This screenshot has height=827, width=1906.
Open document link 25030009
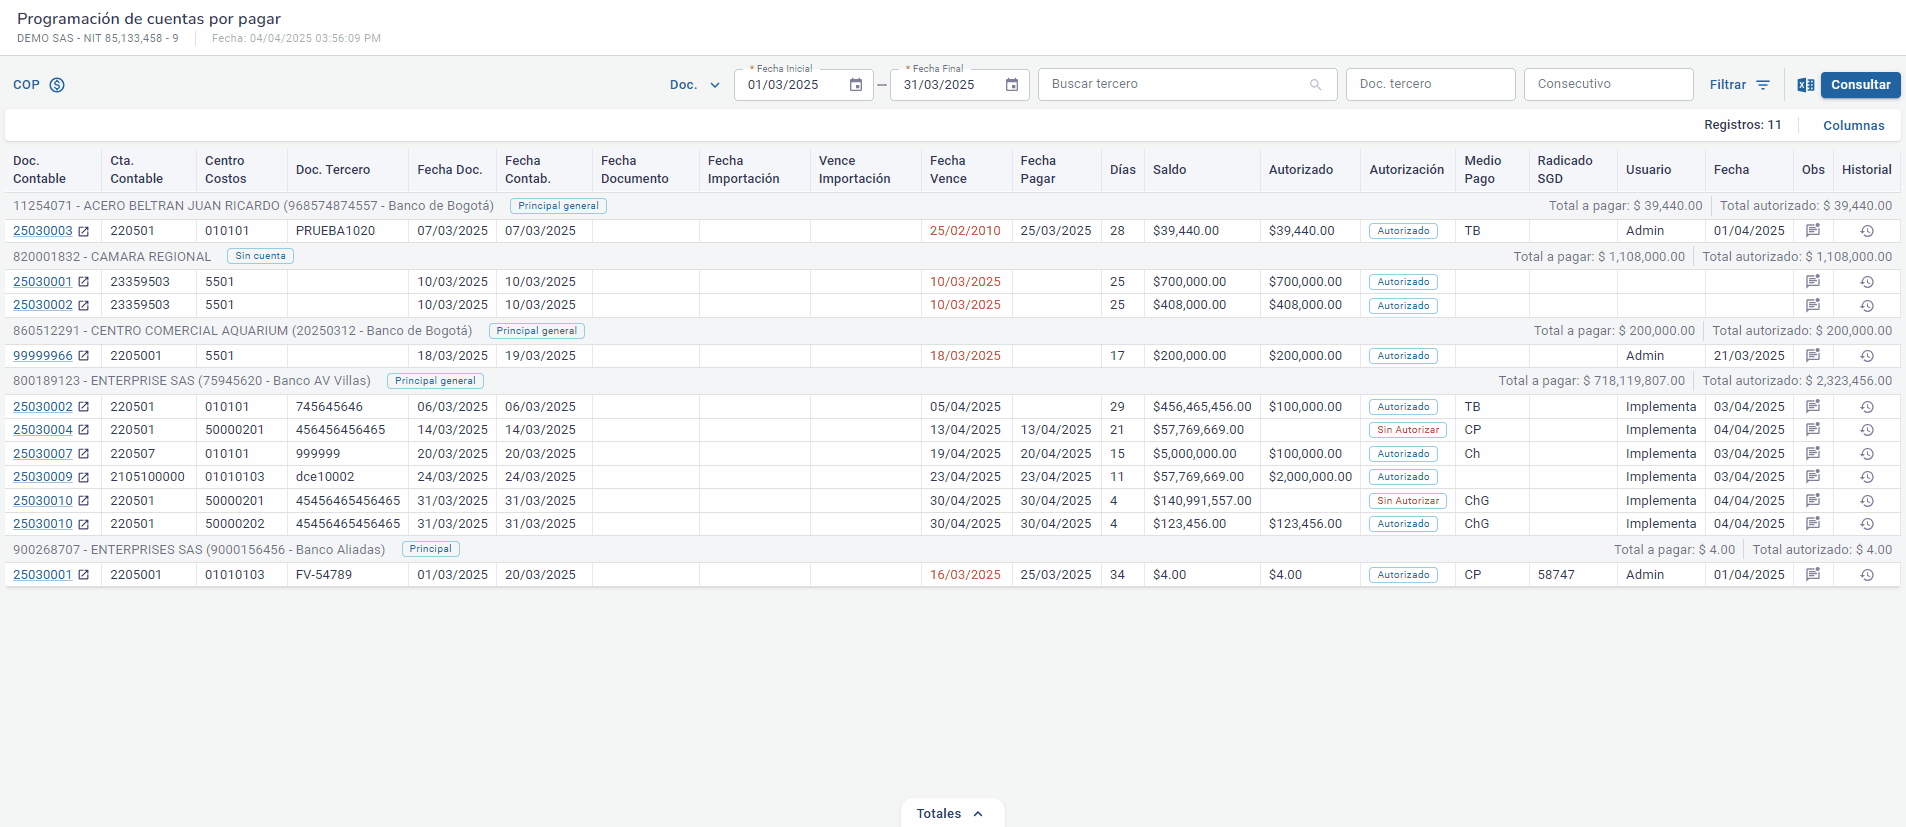[x=43, y=477]
